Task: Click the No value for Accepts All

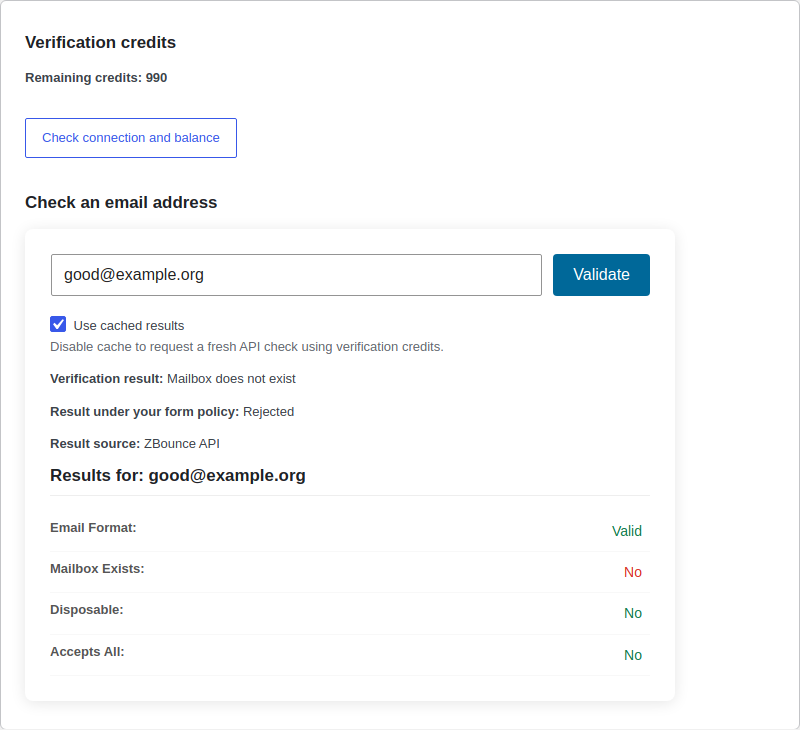Action: click(x=633, y=655)
